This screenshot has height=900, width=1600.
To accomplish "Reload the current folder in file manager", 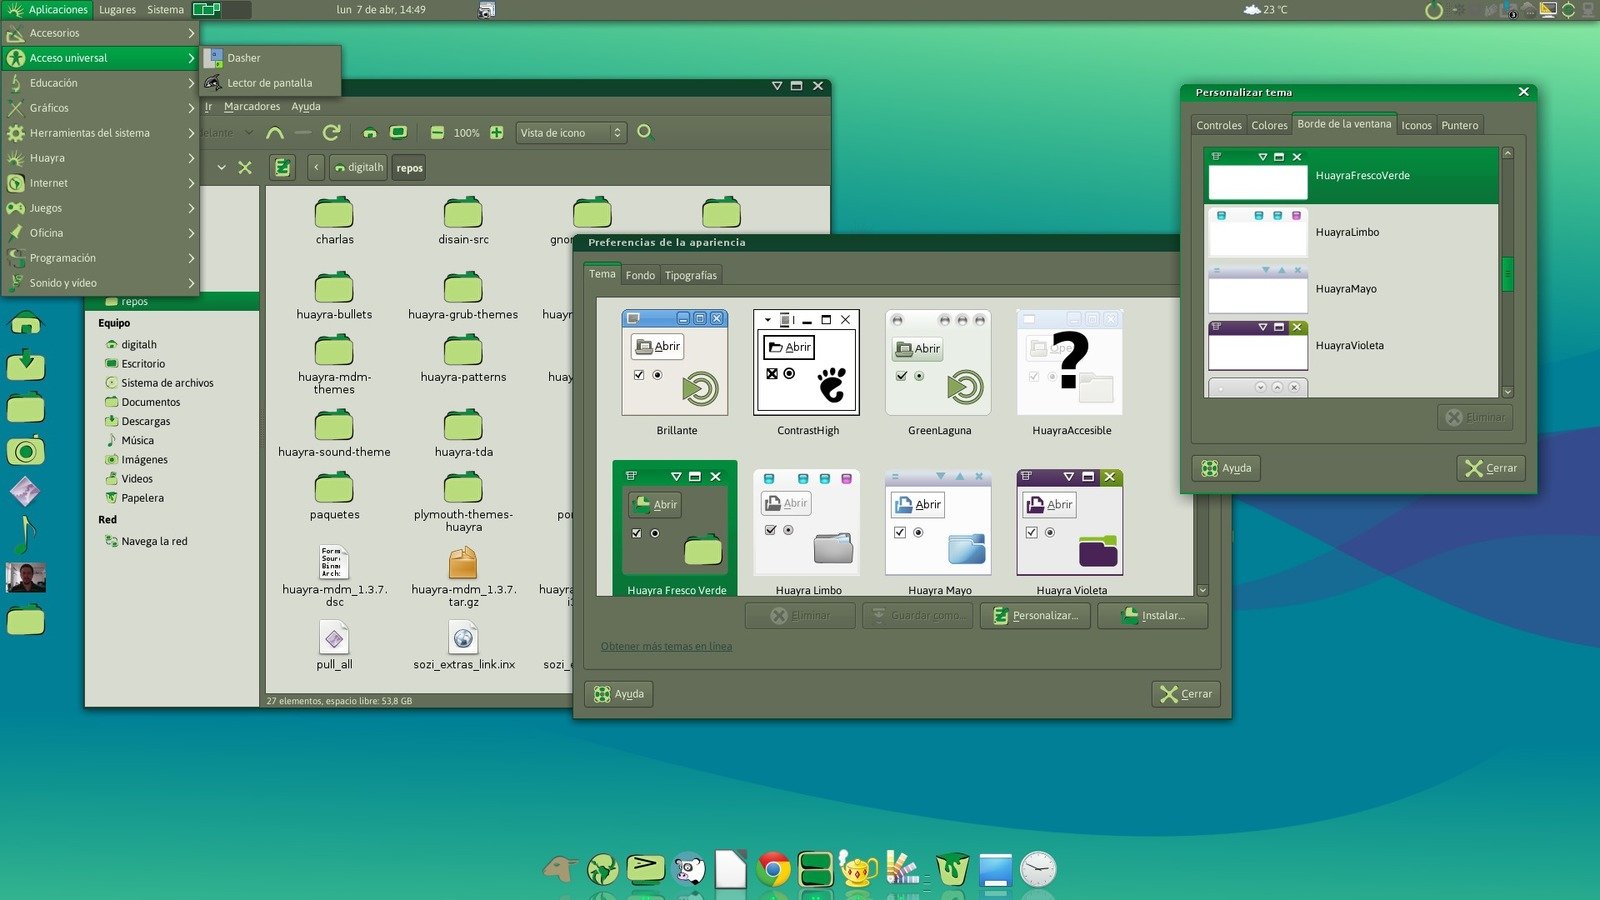I will tap(332, 133).
